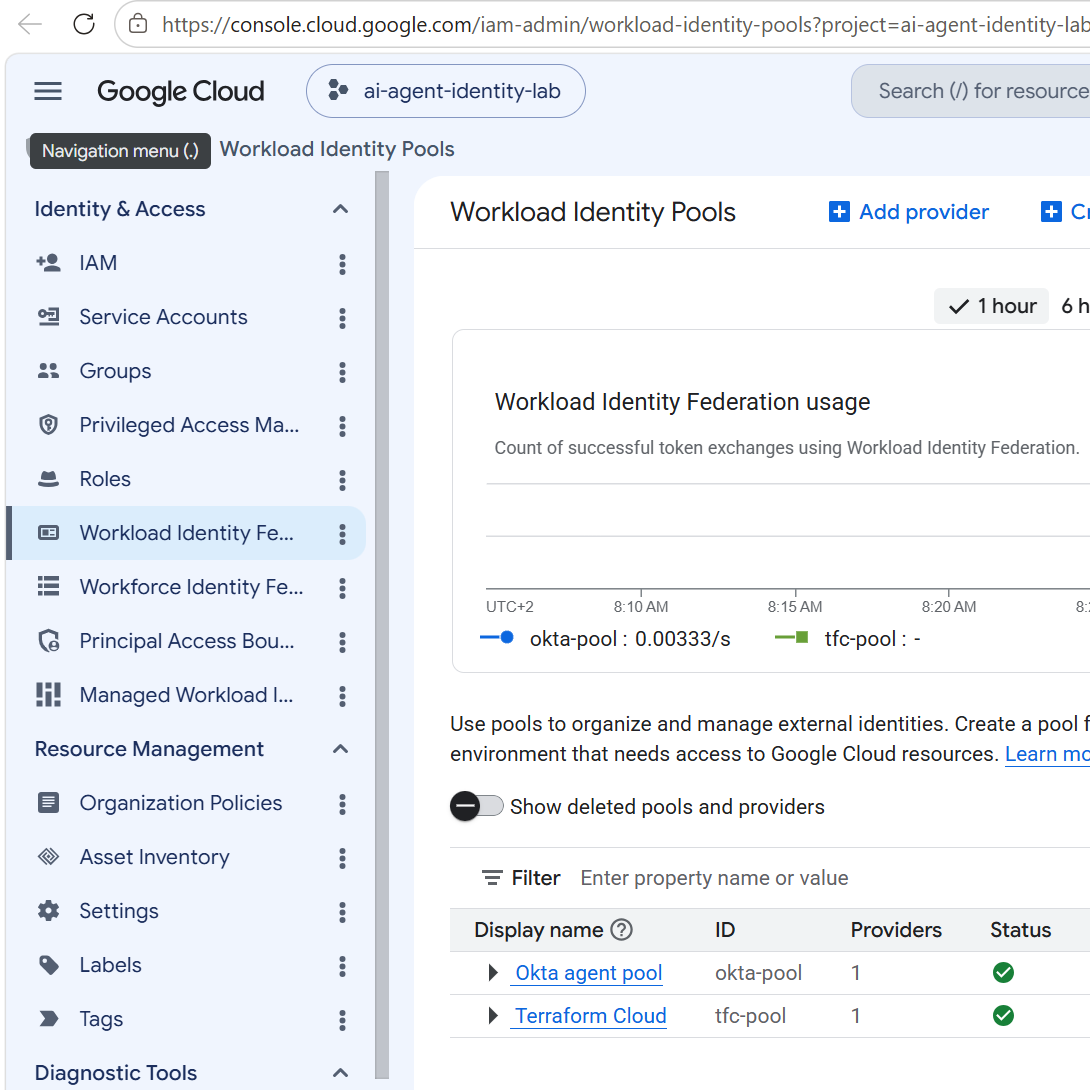Viewport: 1090px width, 1090px height.
Task: Collapse the Resource Management section
Action: (340, 749)
